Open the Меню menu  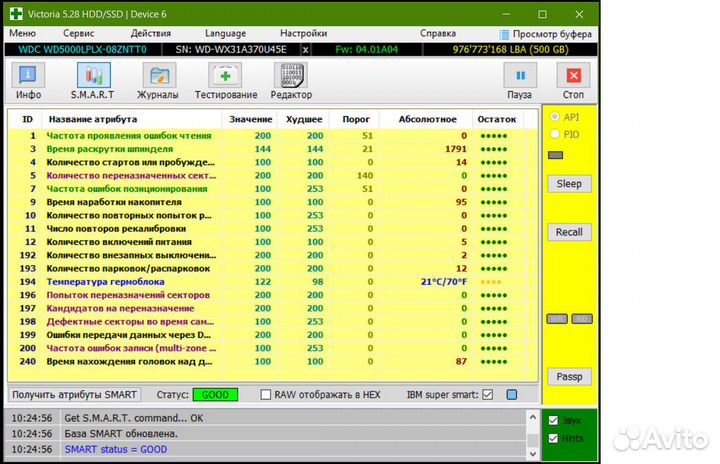pos(22,34)
